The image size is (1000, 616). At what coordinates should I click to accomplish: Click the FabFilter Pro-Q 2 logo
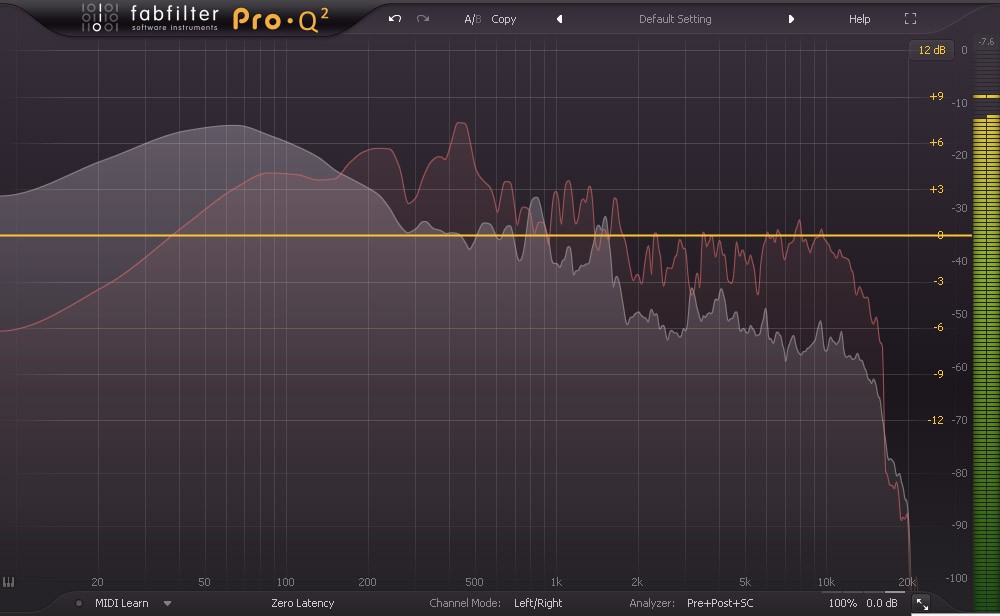pyautogui.click(x=205, y=18)
